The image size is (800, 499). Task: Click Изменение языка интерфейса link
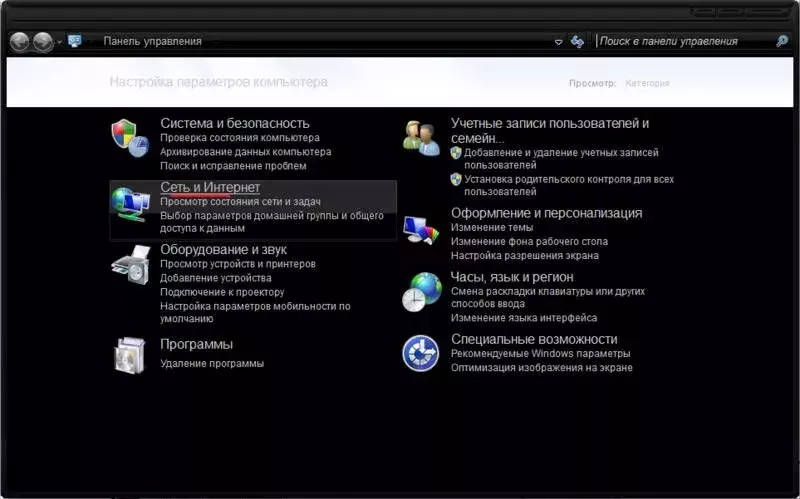tap(524, 318)
